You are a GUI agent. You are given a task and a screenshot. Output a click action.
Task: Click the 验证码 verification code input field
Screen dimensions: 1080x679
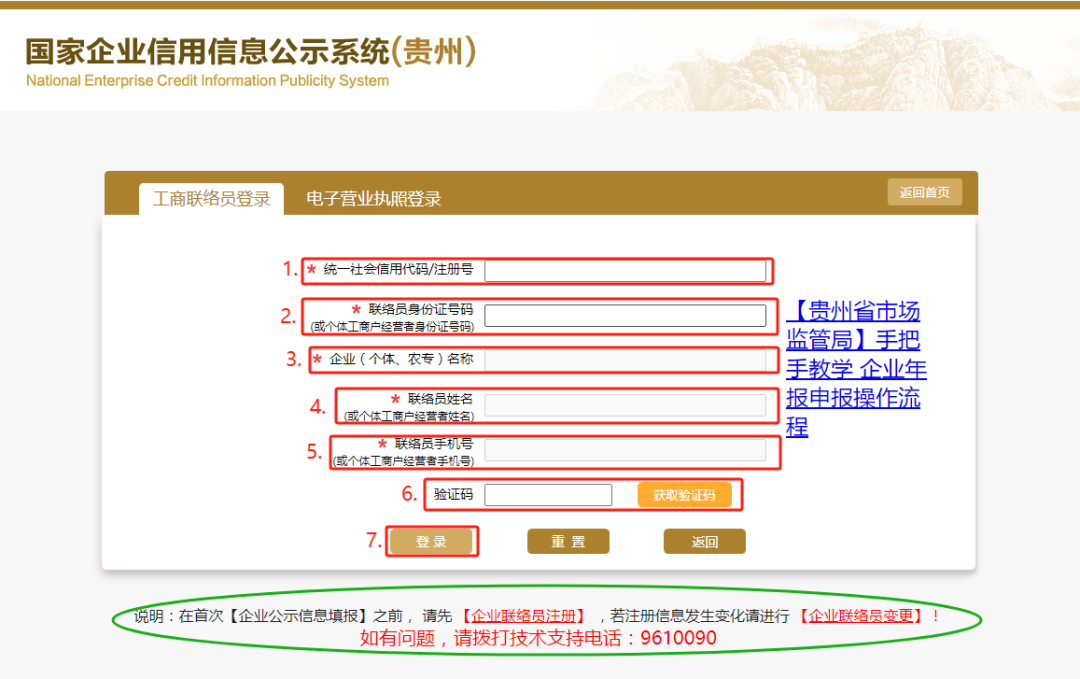pos(548,494)
